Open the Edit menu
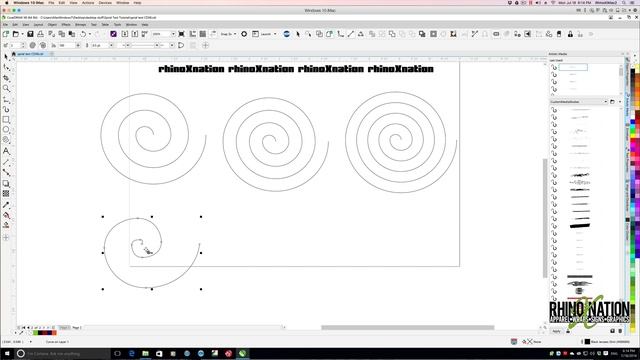This screenshot has height=360, width=640. pyautogui.click(x=15, y=25)
